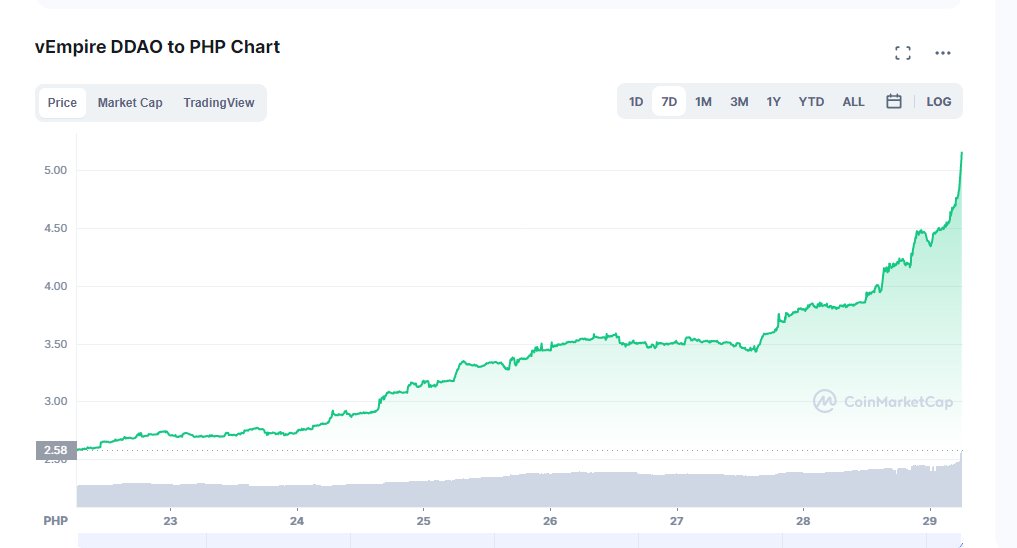Screen dimensions: 1017x548
Task: Click the date label 24
Action: coord(297,521)
